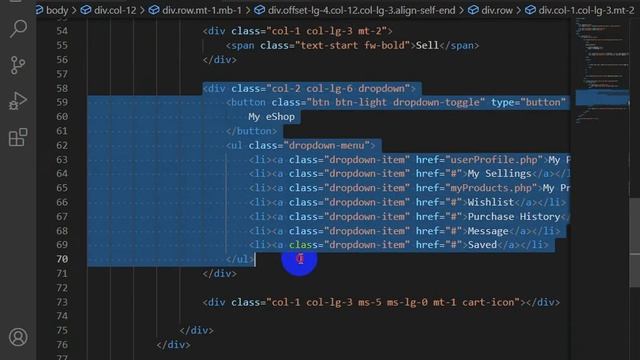
Task: Click line number 54 in gutter
Action: 62,31
